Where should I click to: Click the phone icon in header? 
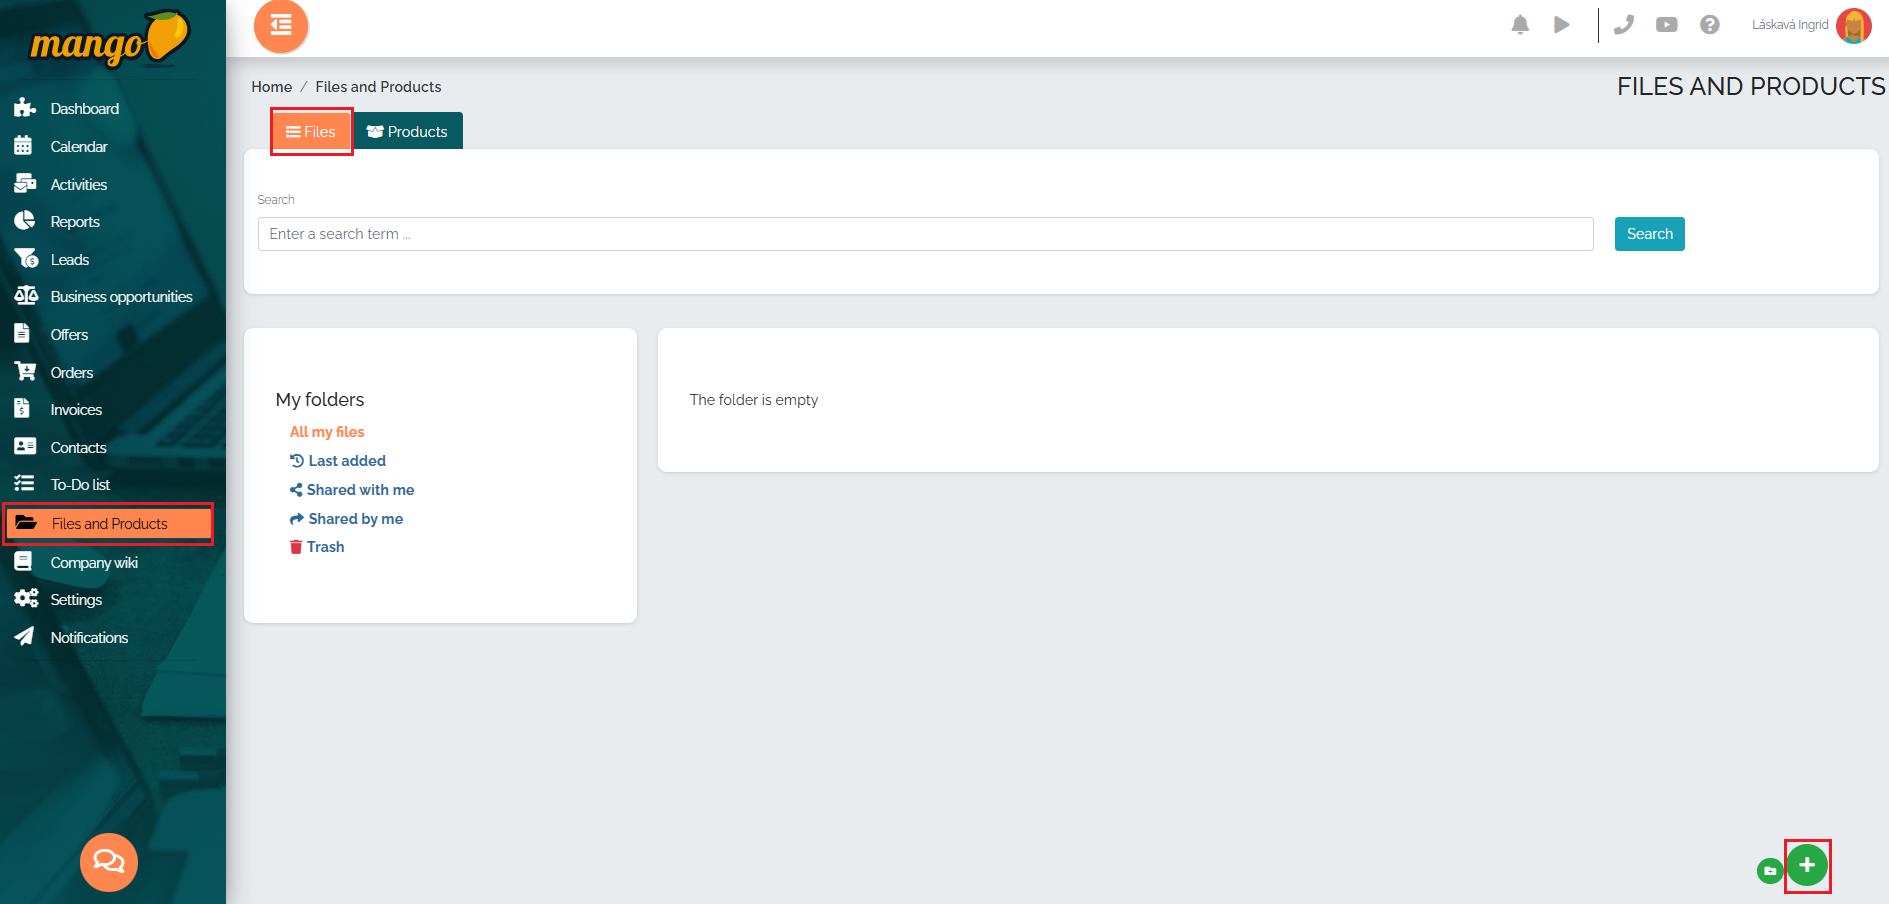pyautogui.click(x=1624, y=25)
